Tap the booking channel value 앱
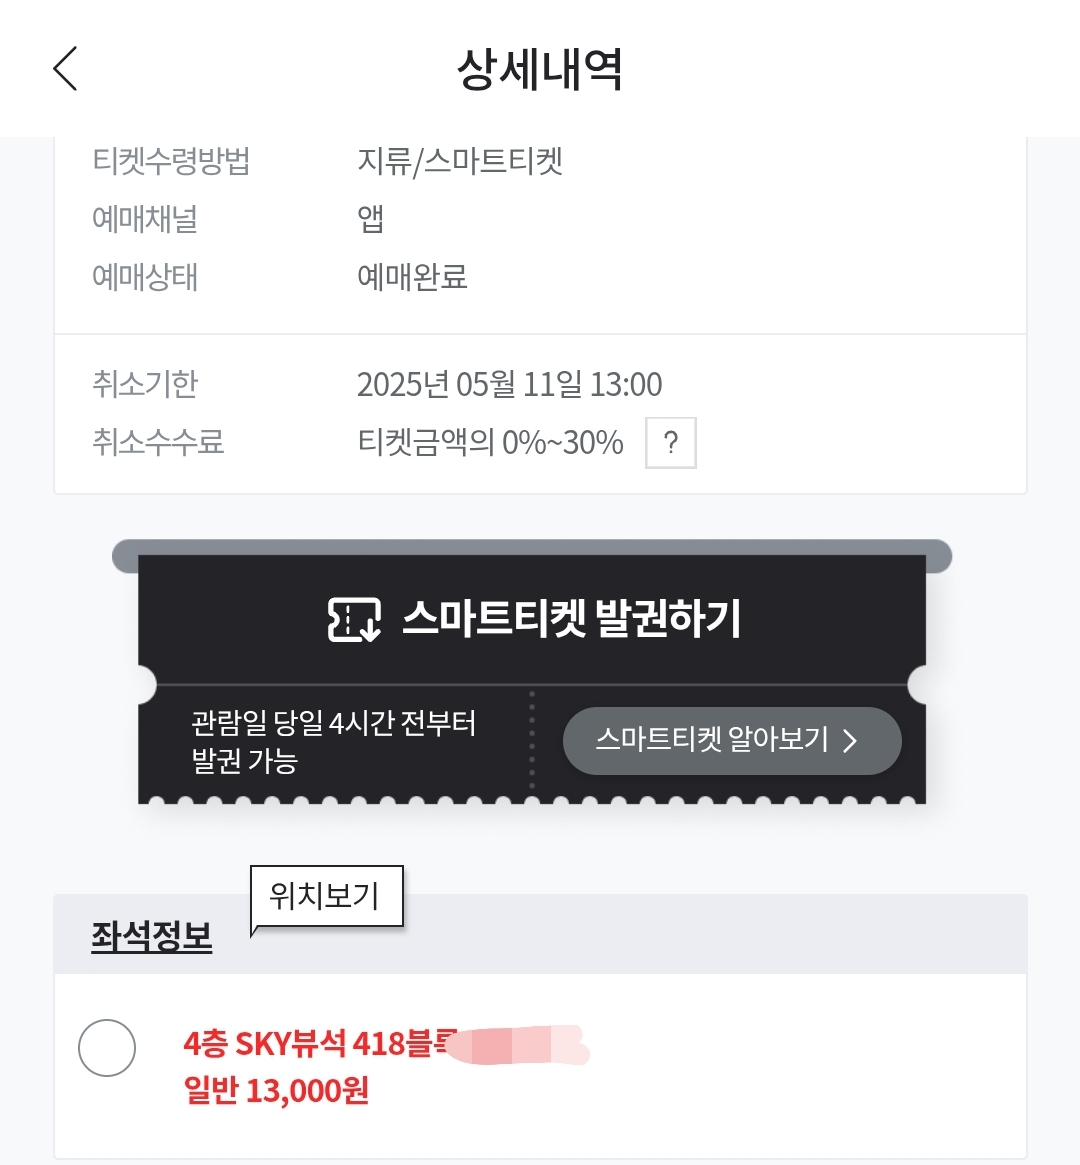This screenshot has height=1165, width=1080. click(371, 219)
